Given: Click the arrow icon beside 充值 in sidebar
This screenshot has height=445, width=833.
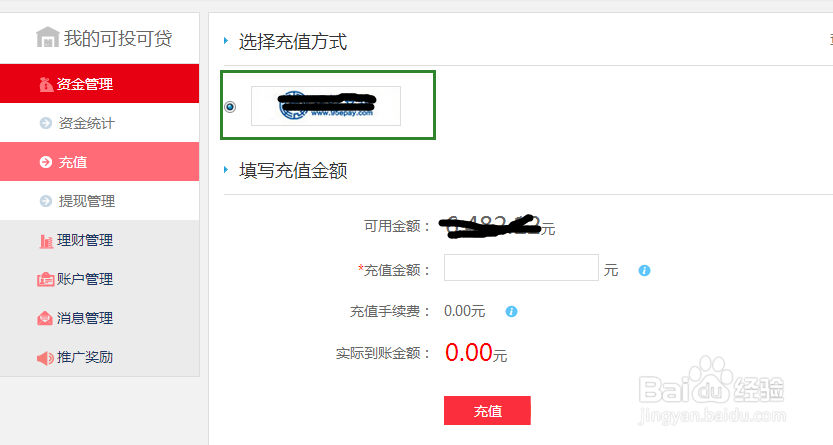Looking at the screenshot, I should click(46, 162).
